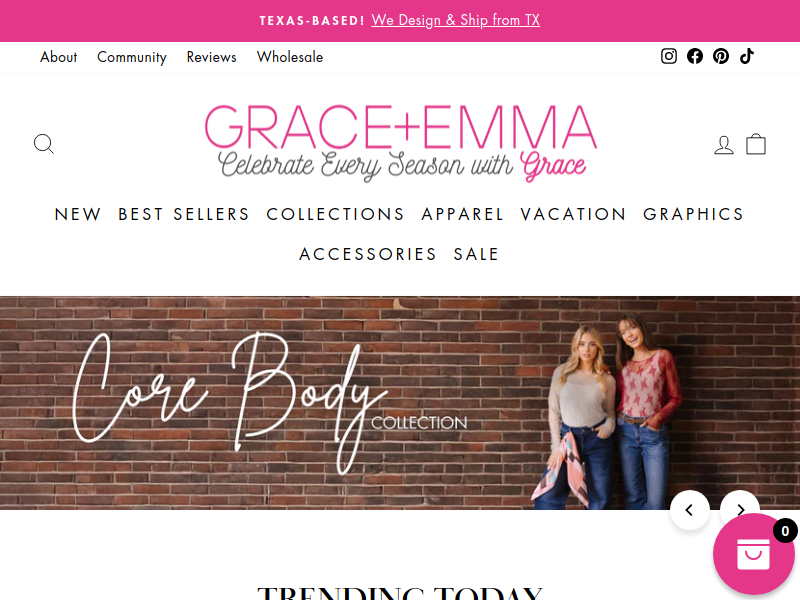
Task: Open the shopping bag cart icon
Action: [756, 144]
